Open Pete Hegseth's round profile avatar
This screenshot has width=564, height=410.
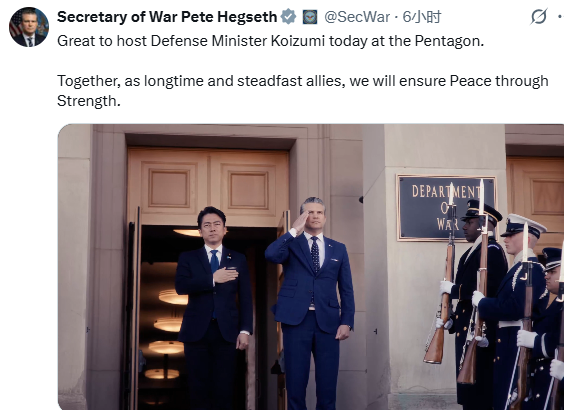pos(29,27)
